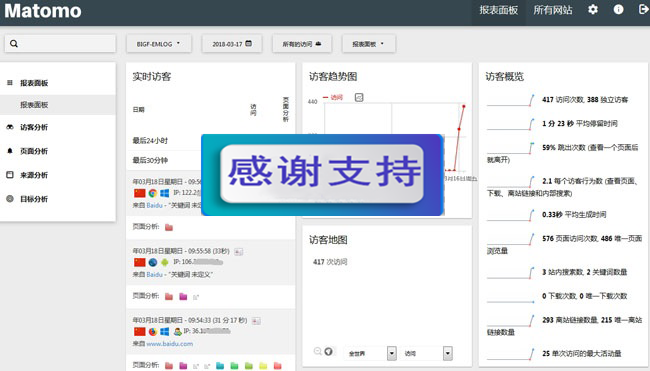650x371 pixels.
Task: Go to 报表面板 in the top navigation
Action: [x=499, y=10]
